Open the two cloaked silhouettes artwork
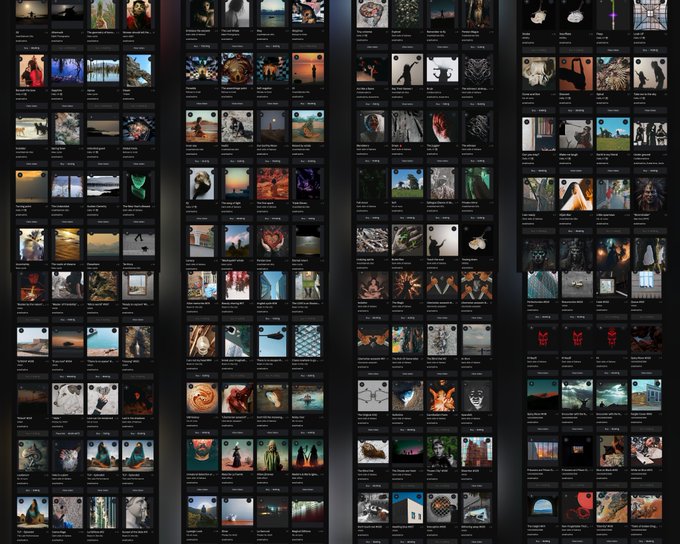 [x=308, y=455]
